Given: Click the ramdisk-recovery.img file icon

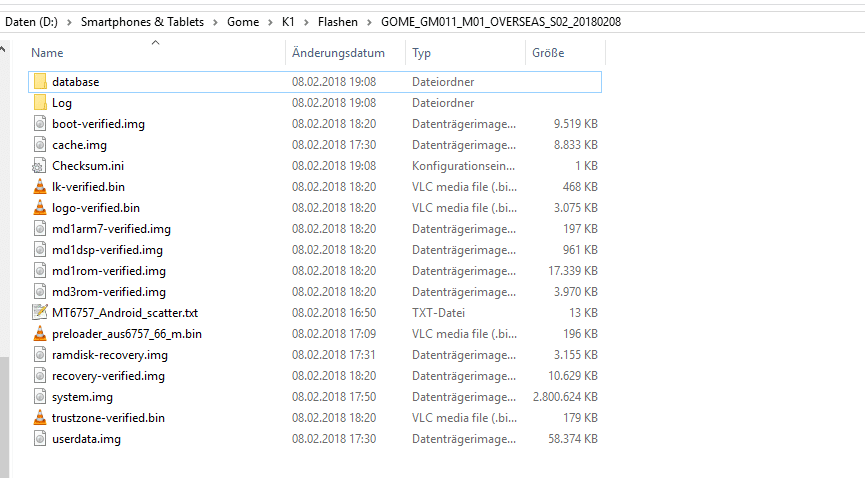Looking at the screenshot, I should (x=40, y=354).
